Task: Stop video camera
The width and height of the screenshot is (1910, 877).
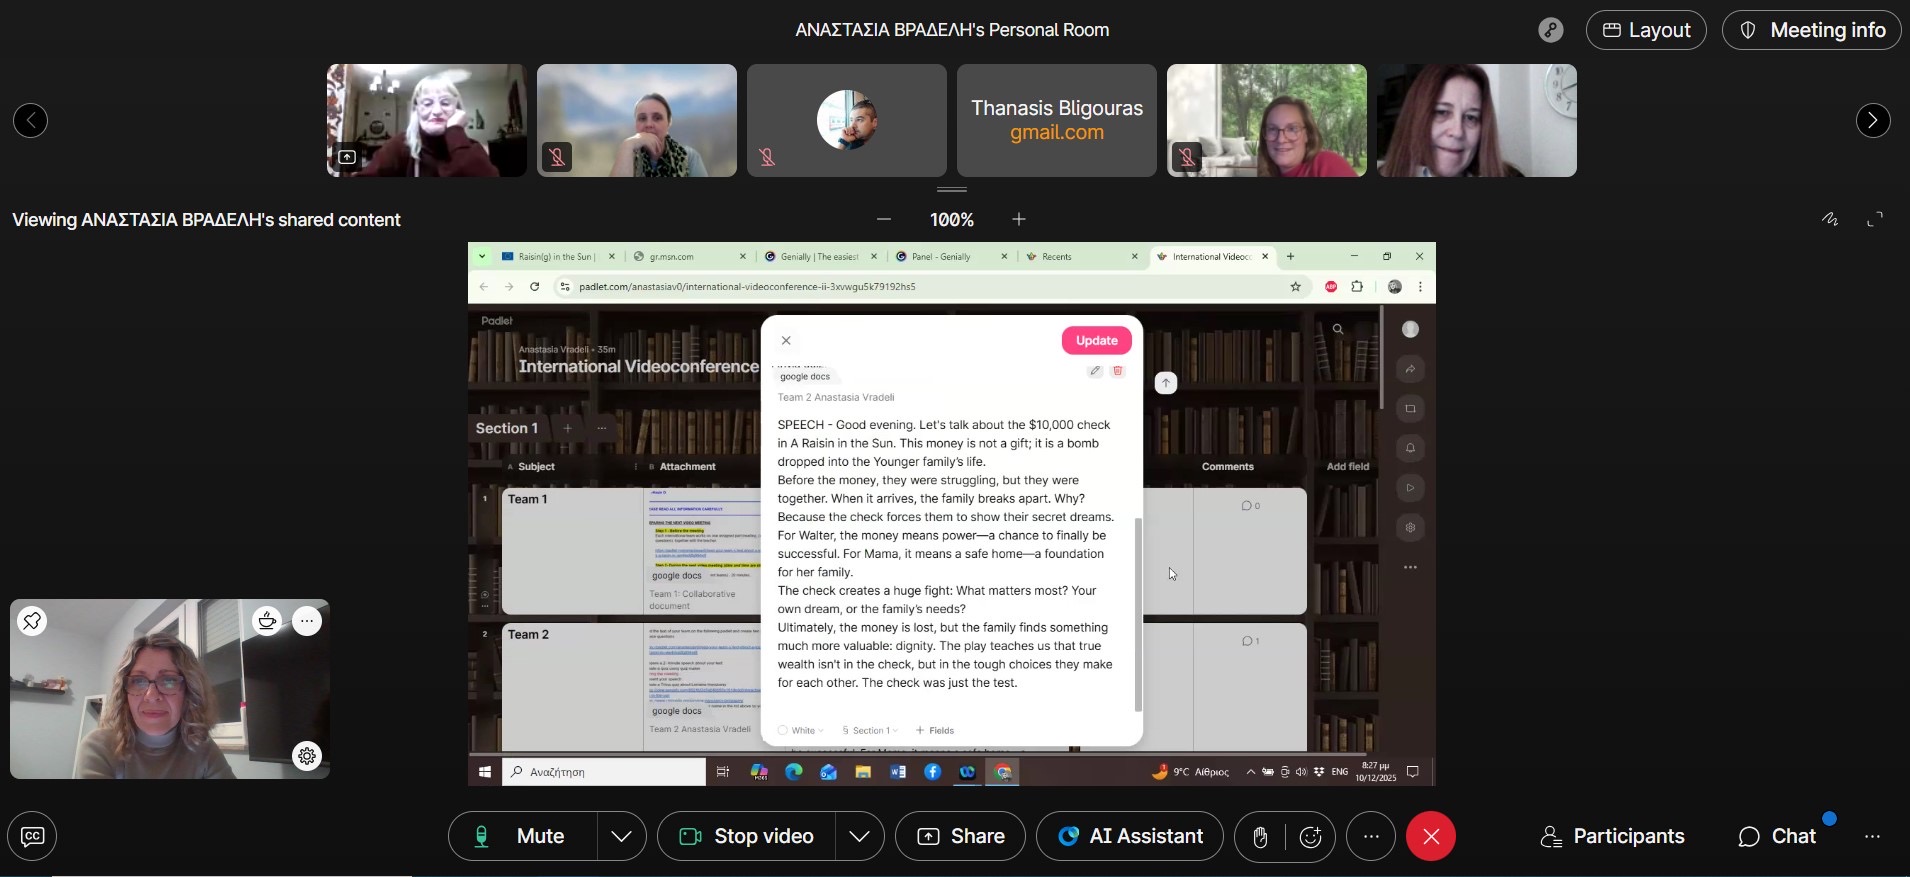Action: click(x=746, y=837)
